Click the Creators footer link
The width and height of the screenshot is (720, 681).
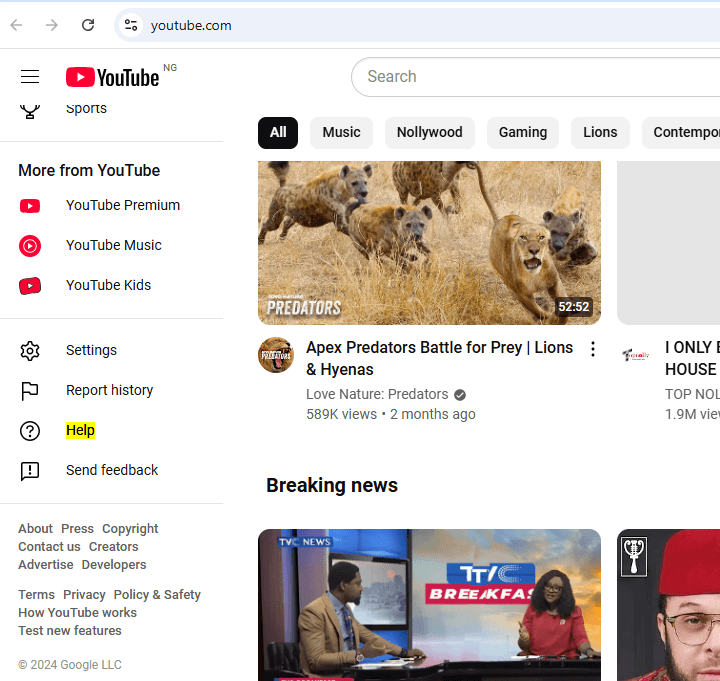pyautogui.click(x=113, y=547)
